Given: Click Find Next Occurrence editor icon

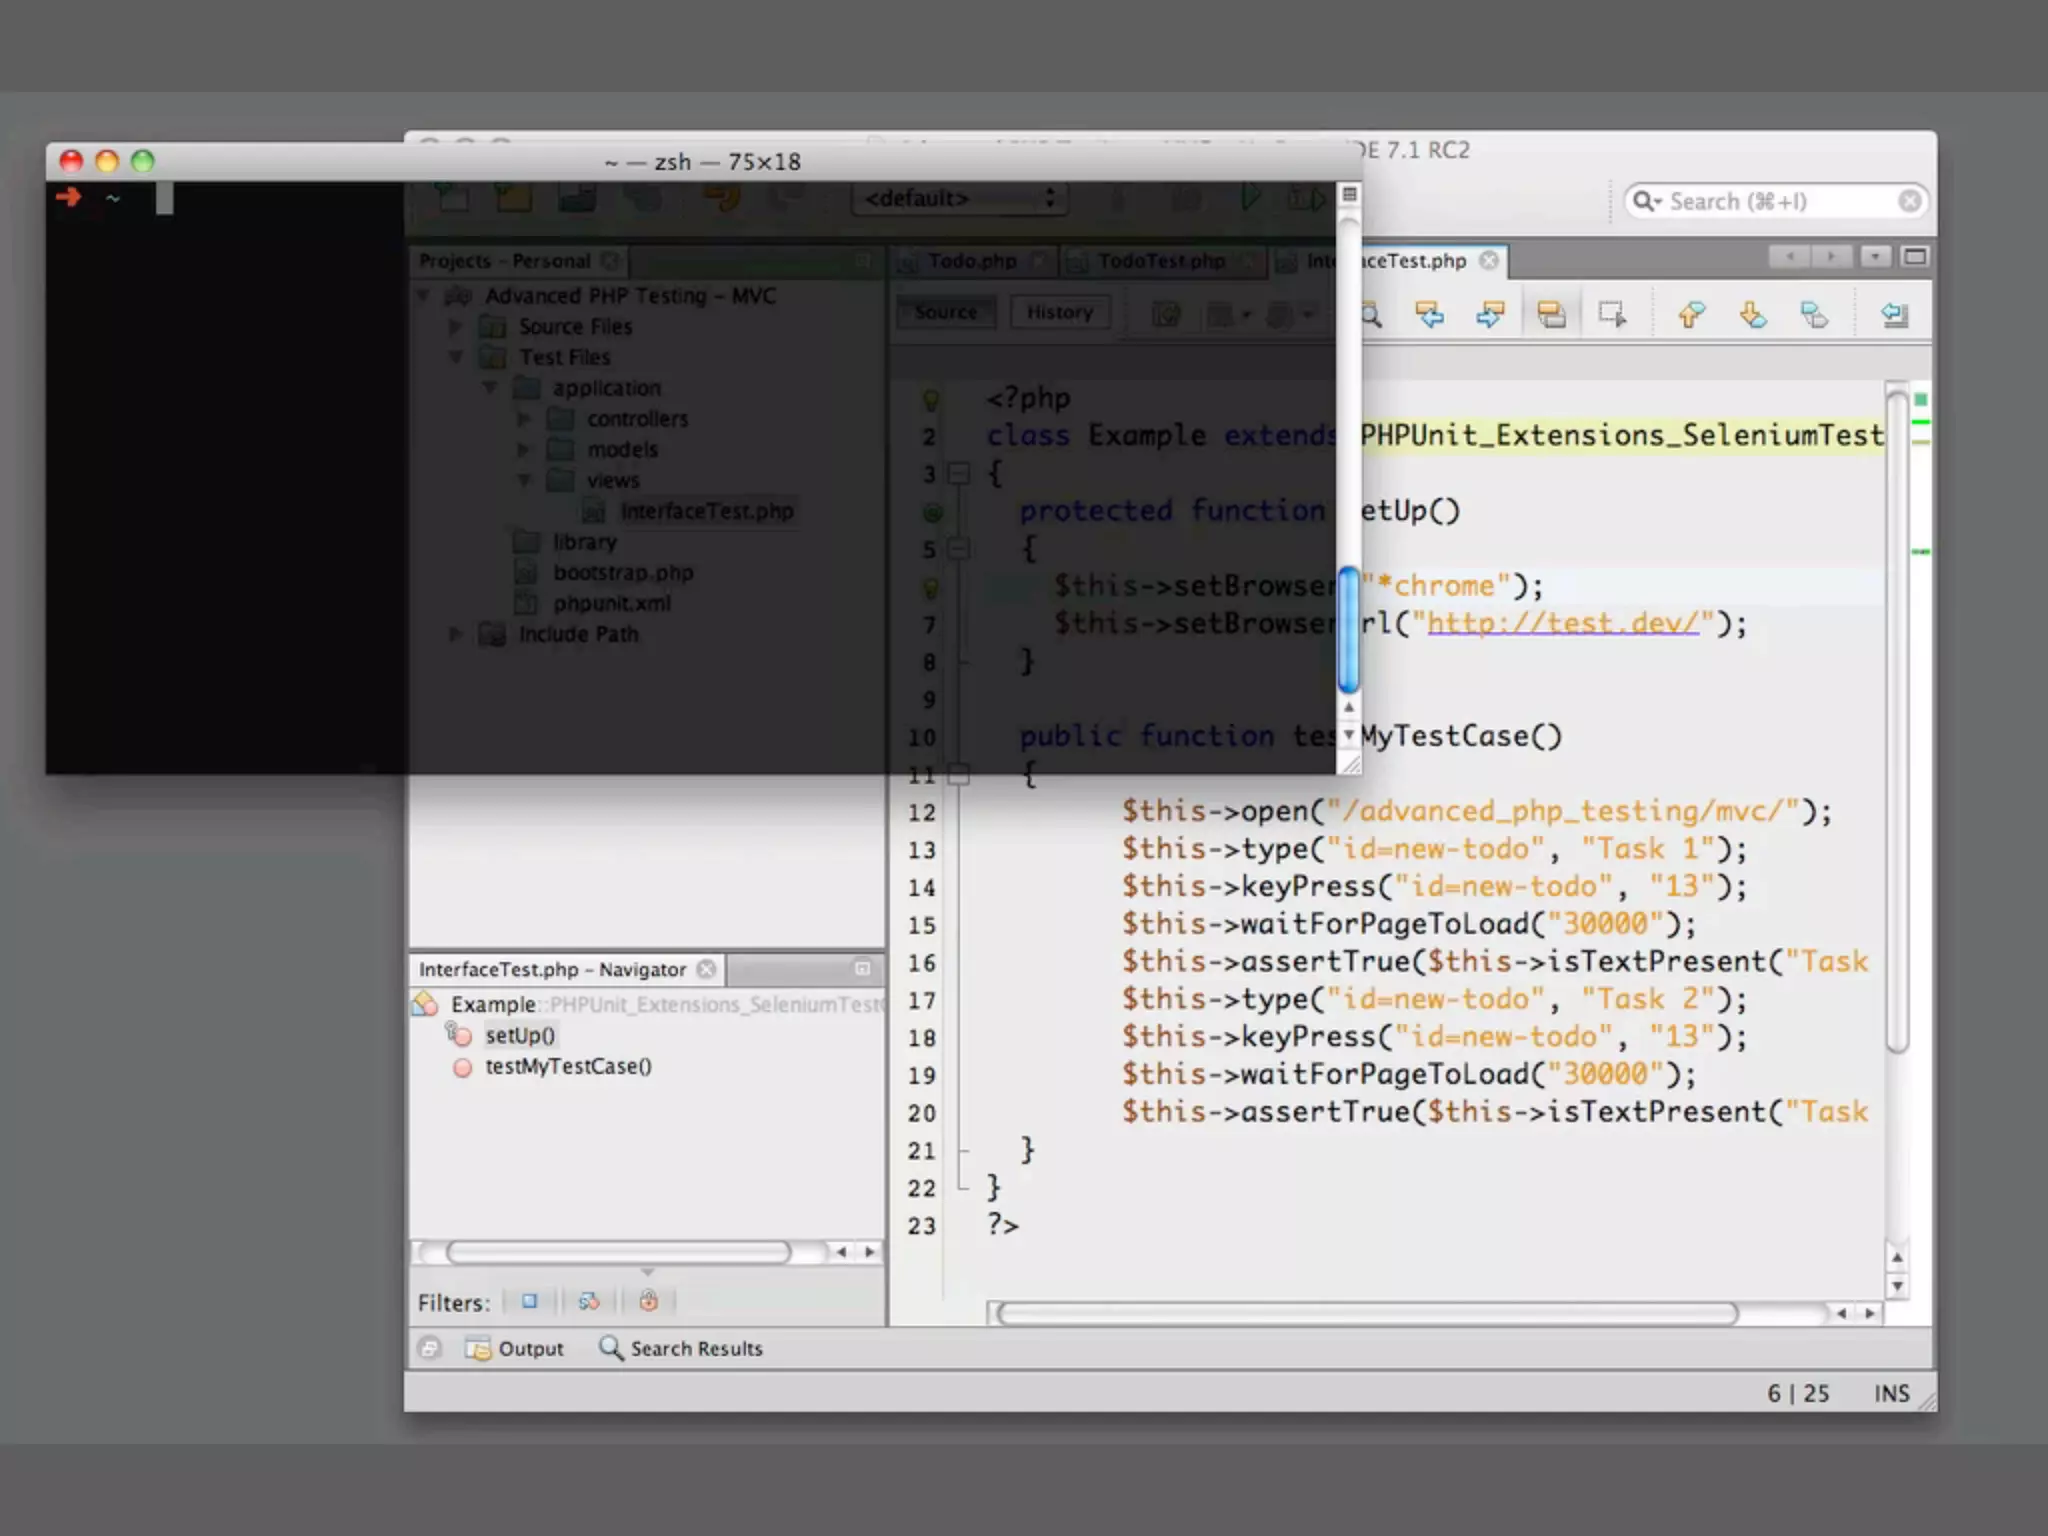Looking at the screenshot, I should (x=1490, y=315).
